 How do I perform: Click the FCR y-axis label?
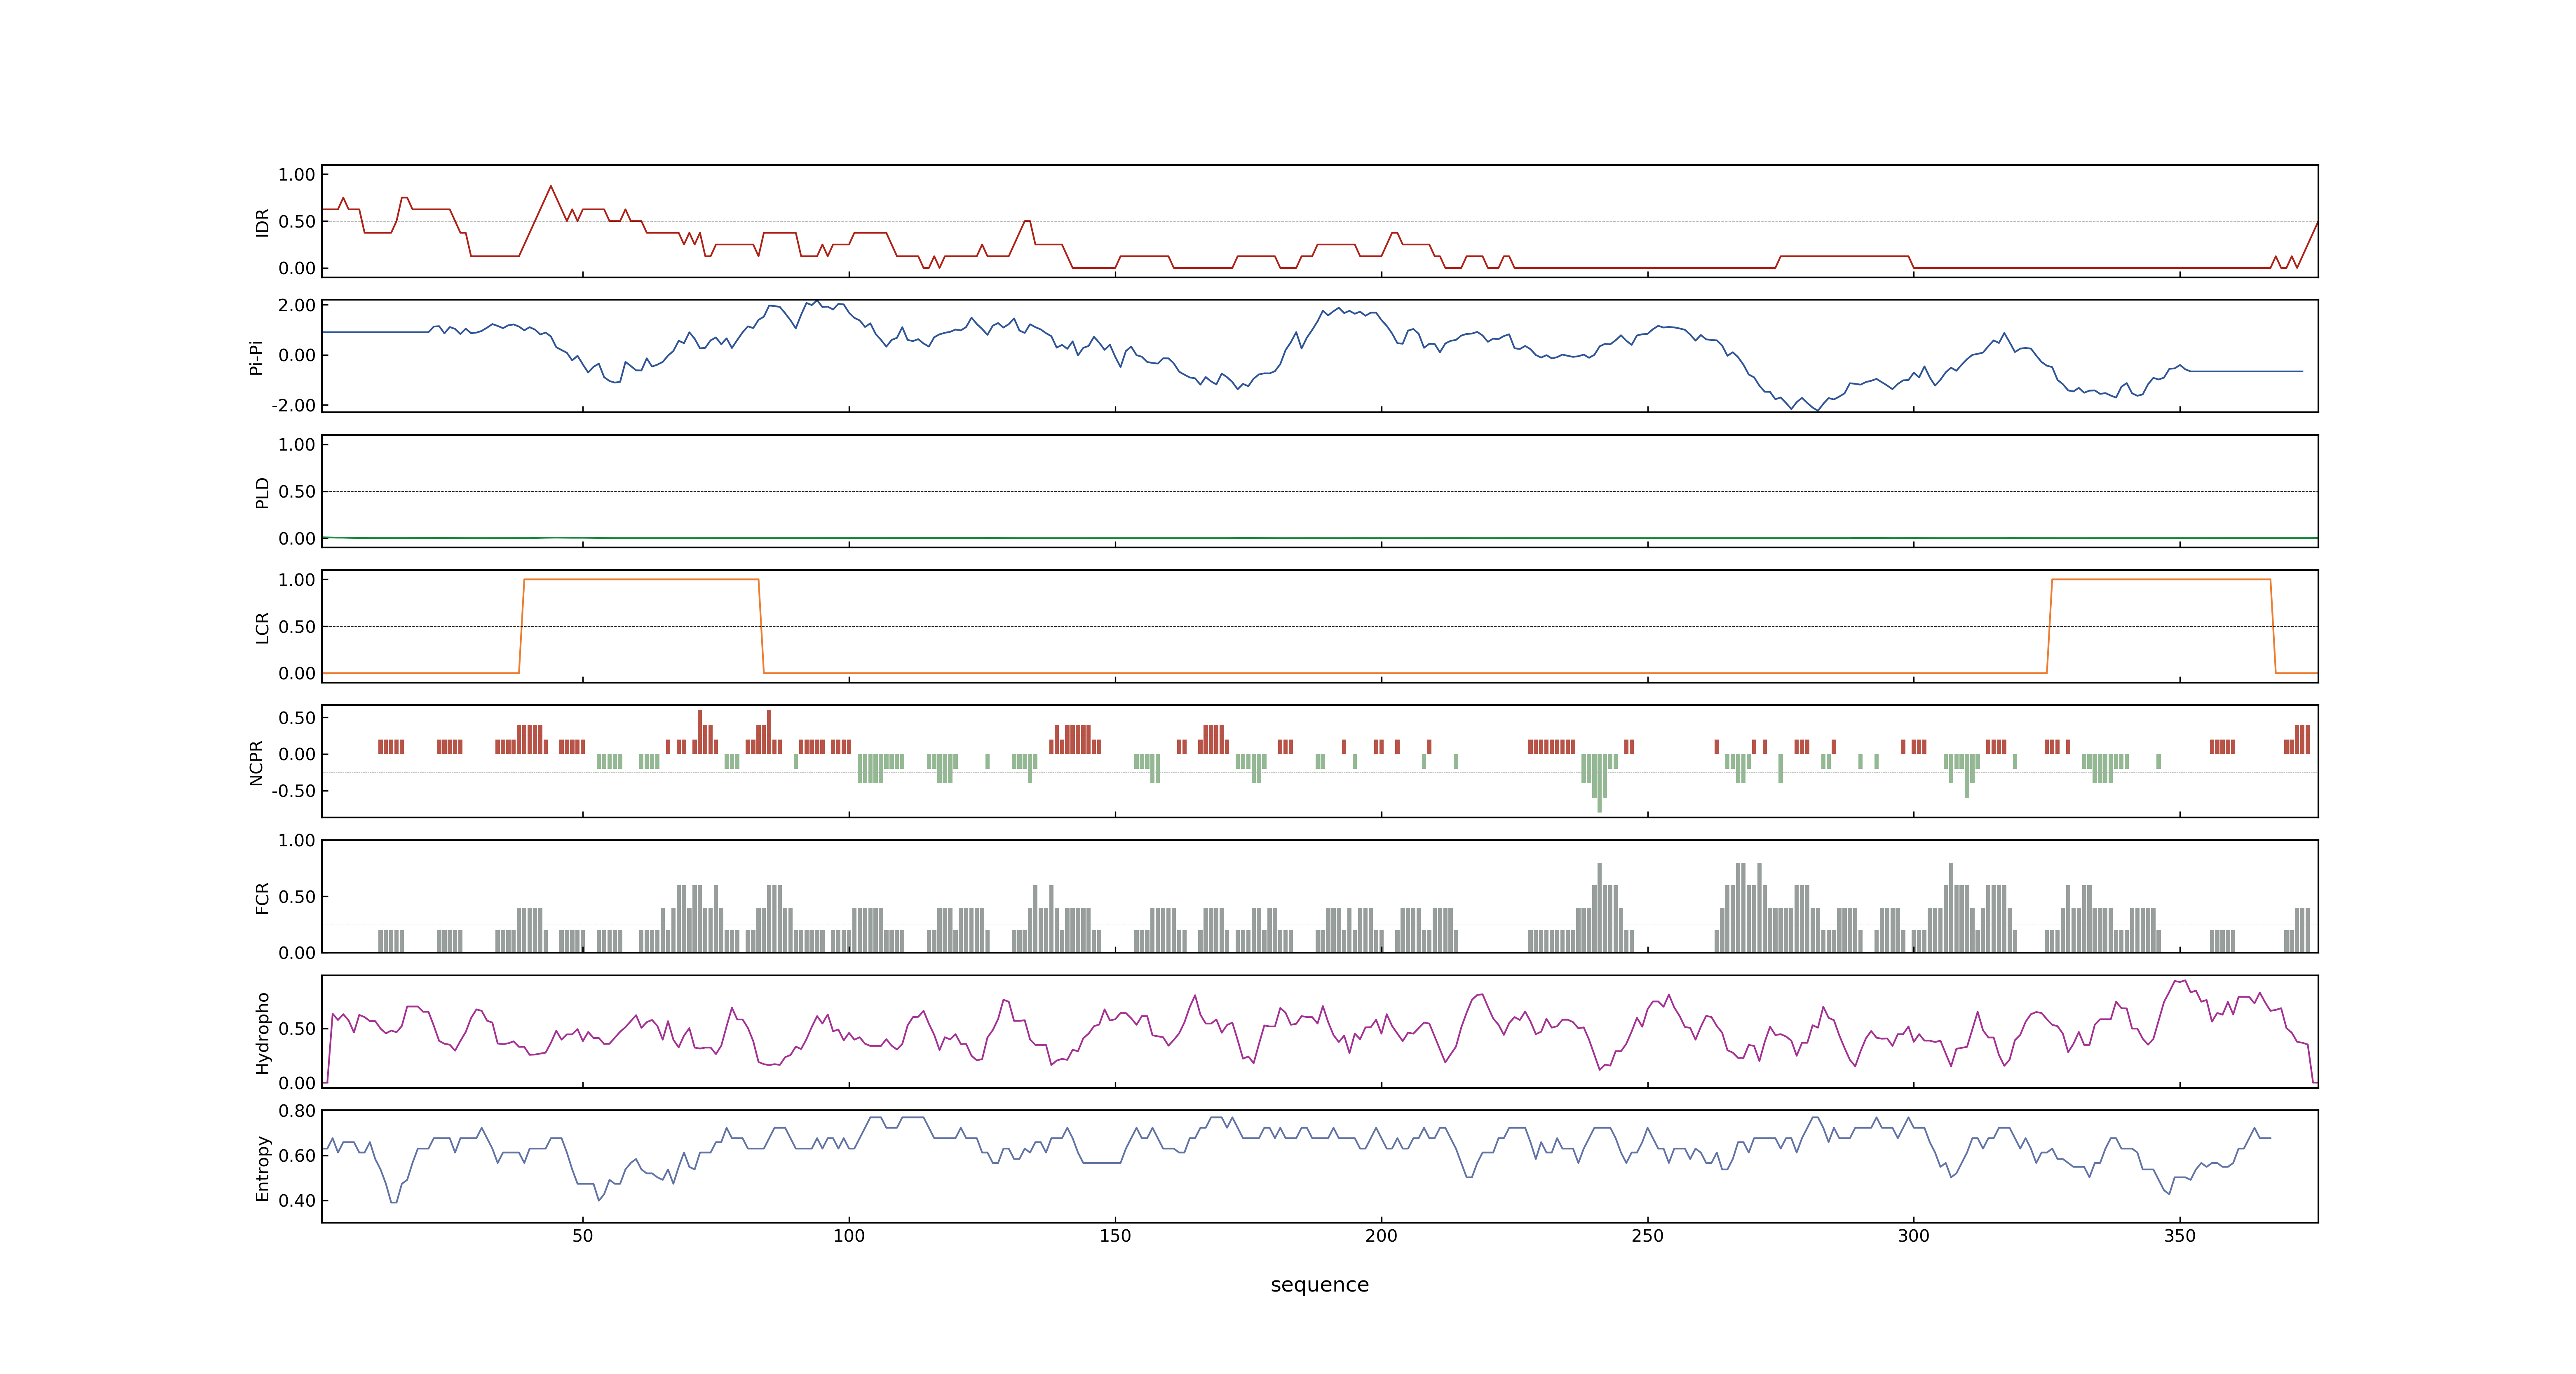pos(262,897)
